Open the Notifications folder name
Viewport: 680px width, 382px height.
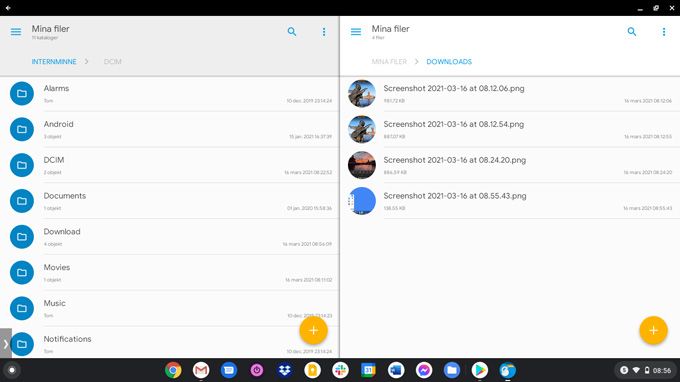[67, 339]
